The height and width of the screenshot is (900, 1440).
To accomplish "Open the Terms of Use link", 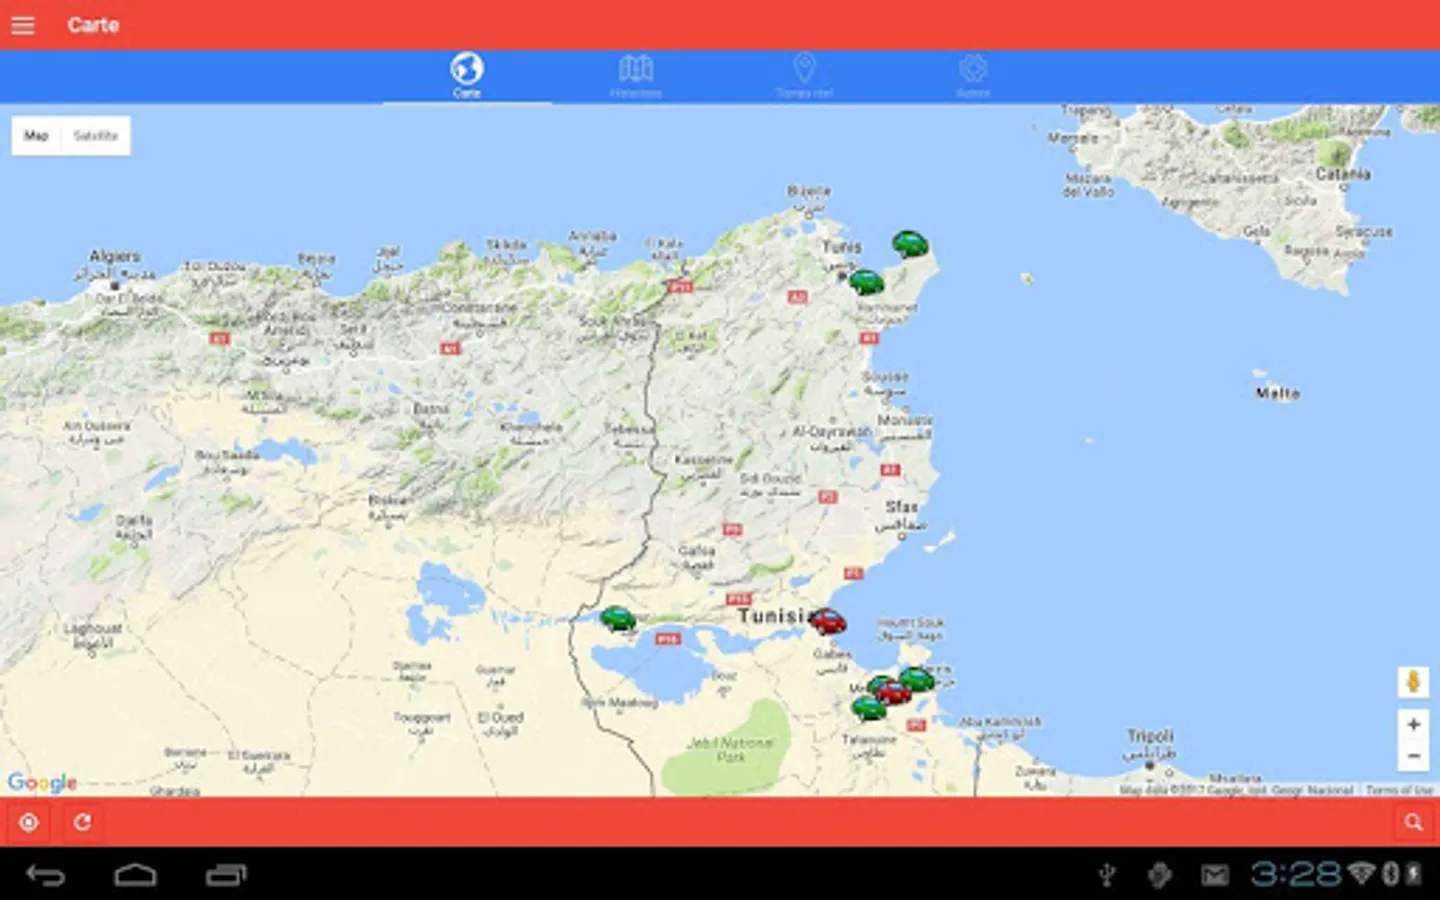I will [x=1399, y=790].
